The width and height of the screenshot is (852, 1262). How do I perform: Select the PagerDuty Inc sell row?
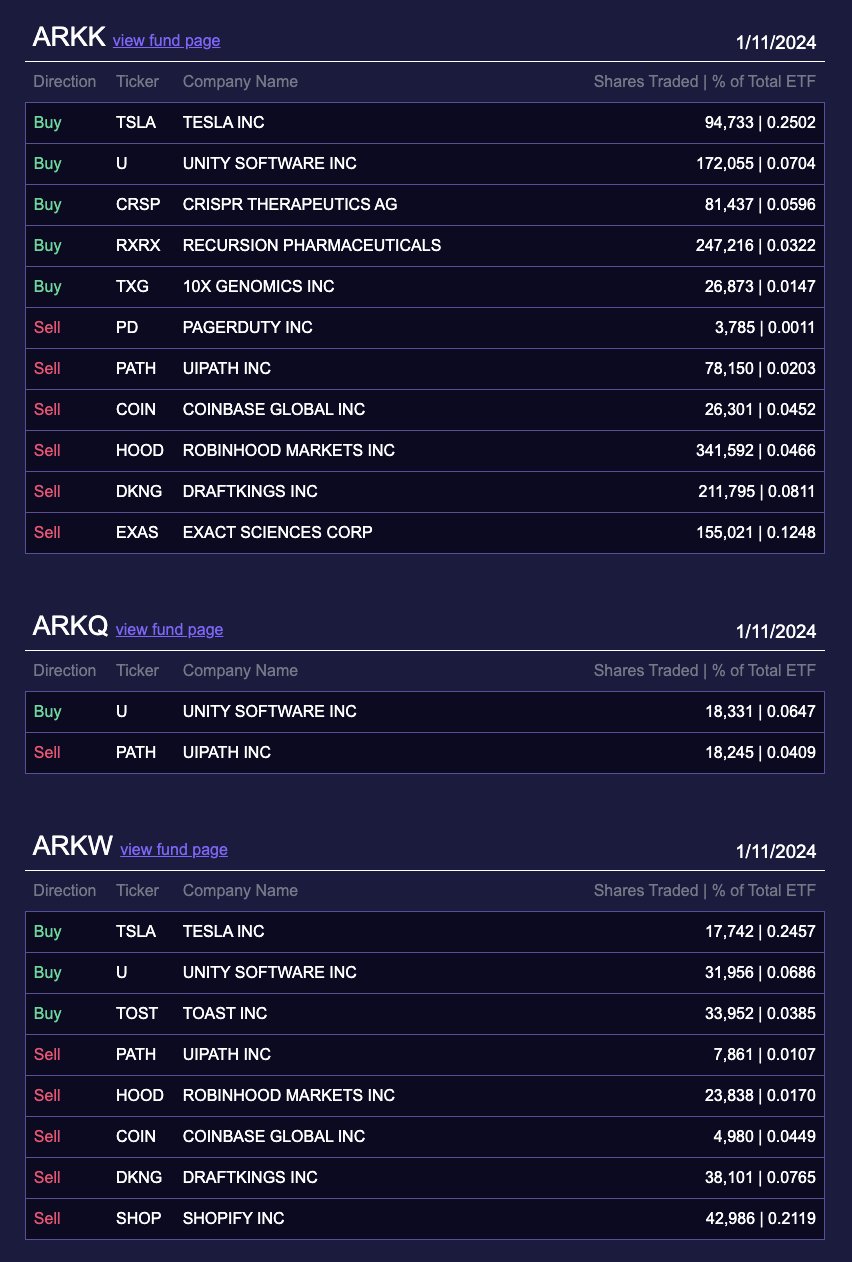424,328
